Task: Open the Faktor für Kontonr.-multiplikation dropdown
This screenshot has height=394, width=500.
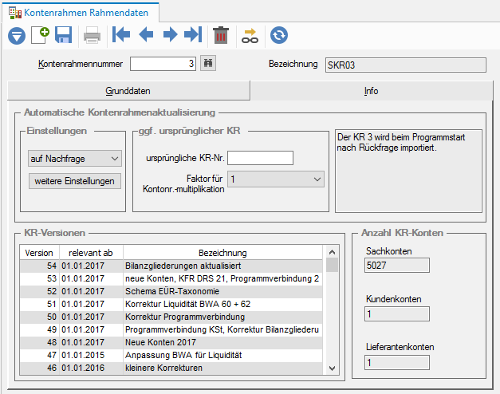Action: click(x=276, y=179)
